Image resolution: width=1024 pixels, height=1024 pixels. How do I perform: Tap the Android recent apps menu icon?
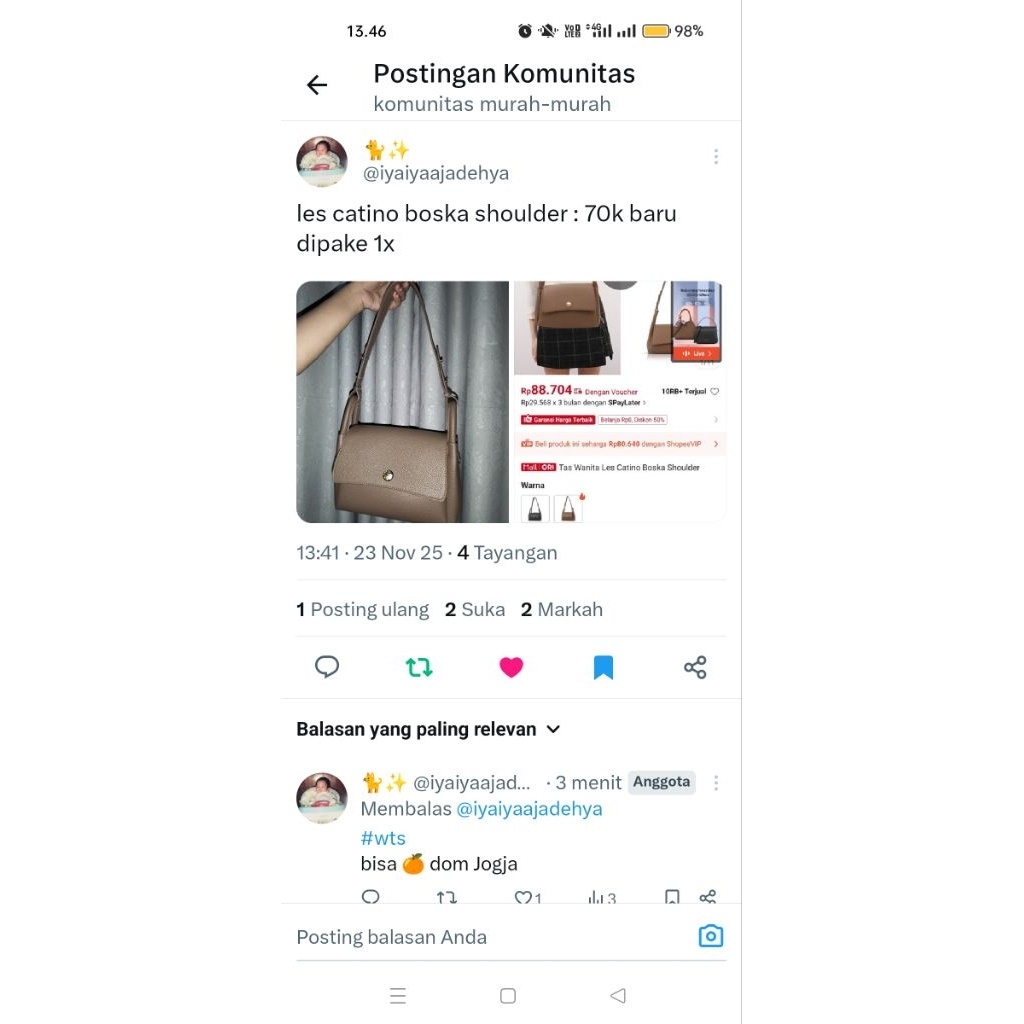398,996
